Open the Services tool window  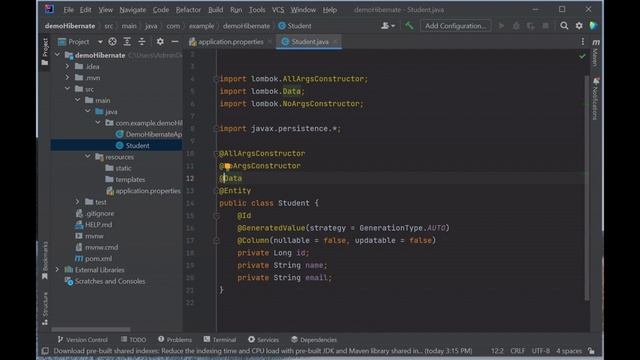(x=263, y=340)
